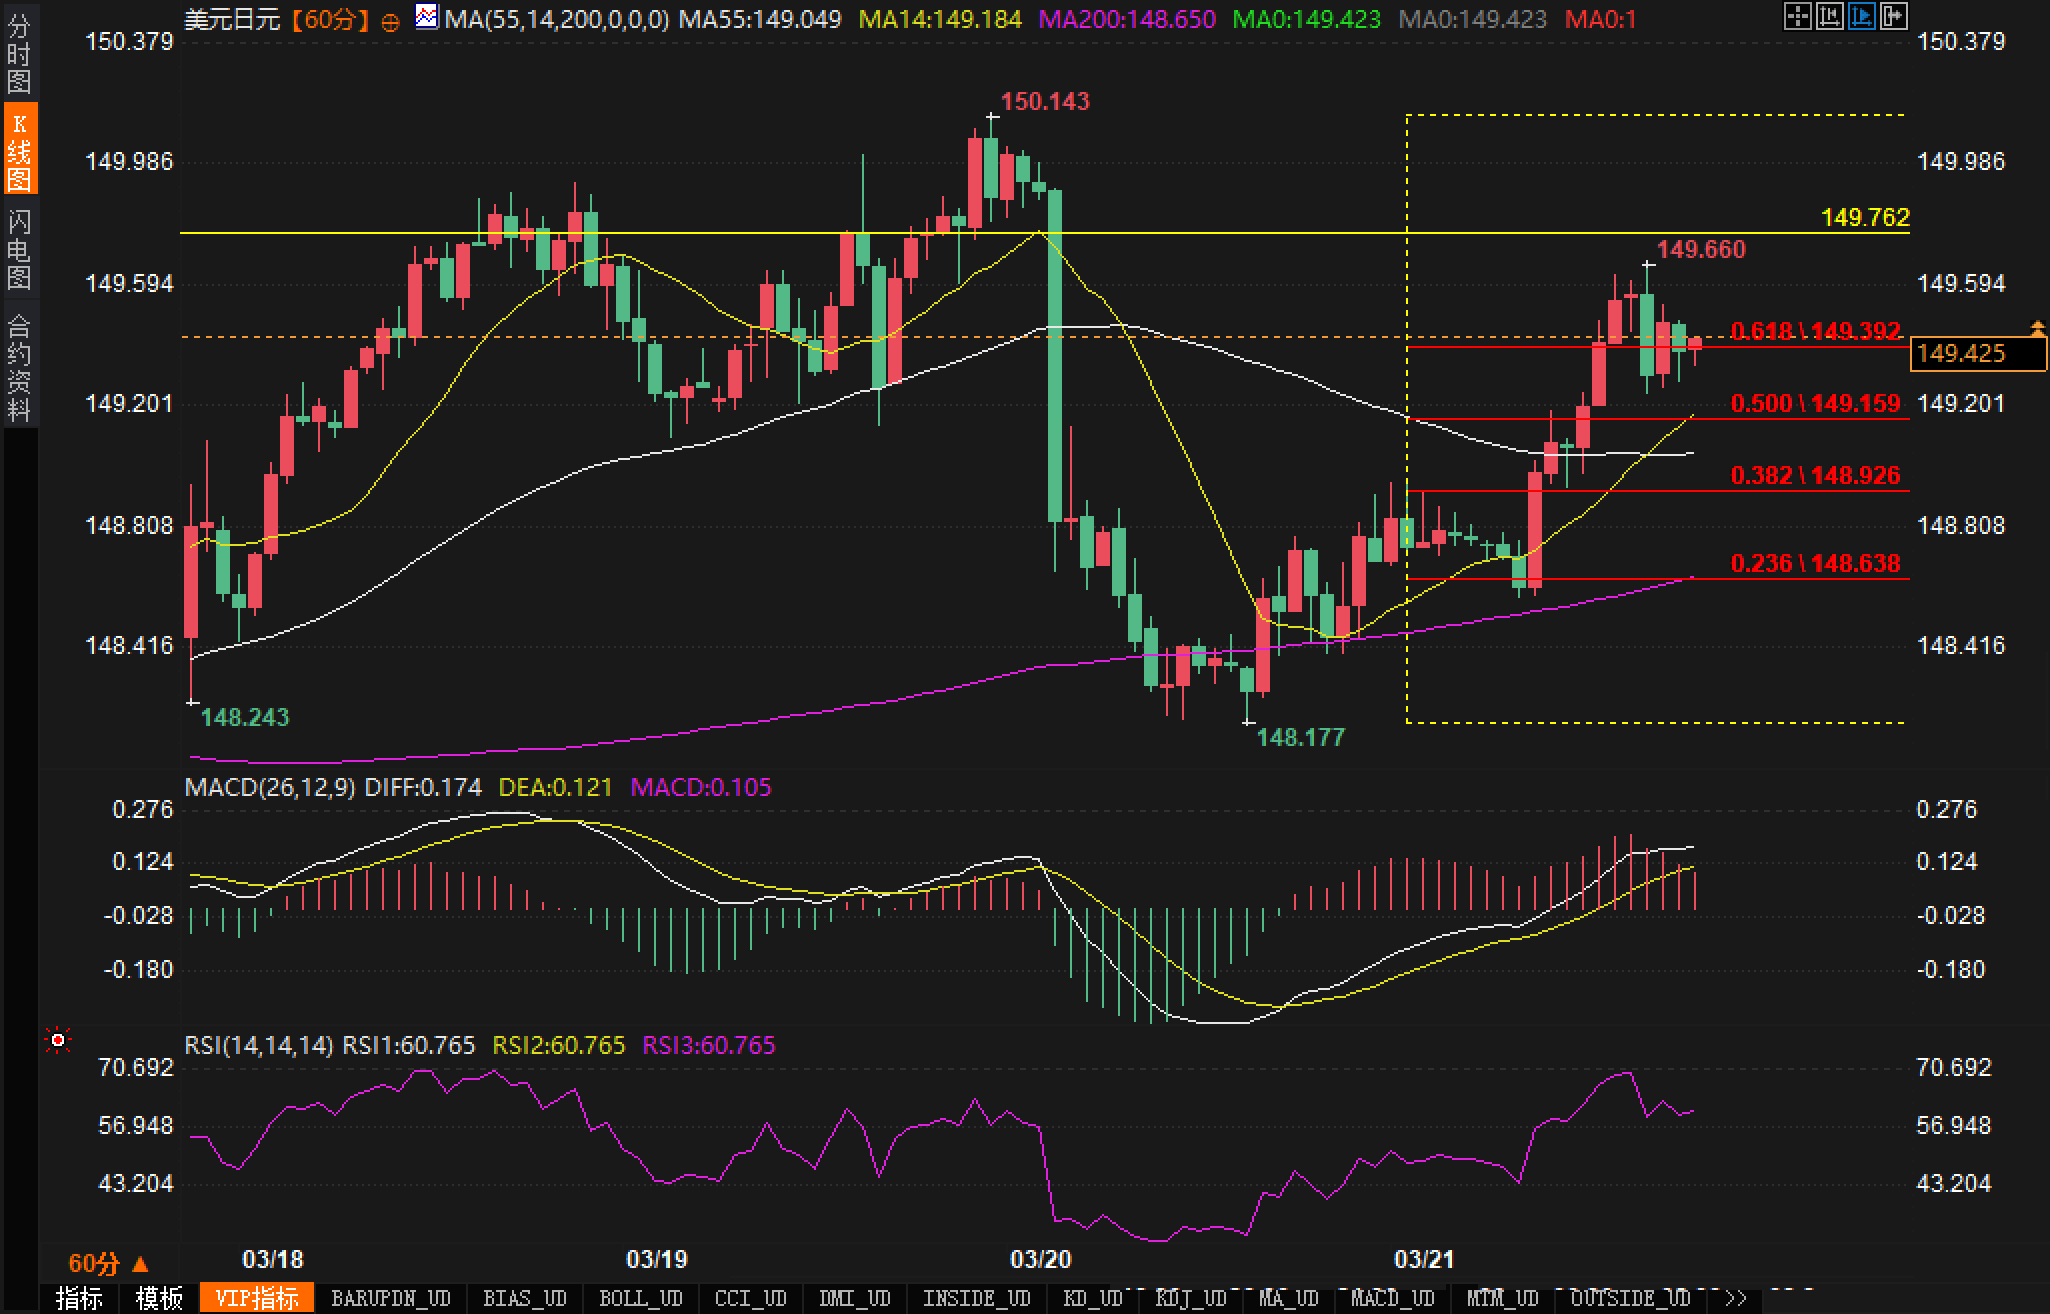Click the 0.618 \ 149.392 Fibonacci label

coord(1815,331)
